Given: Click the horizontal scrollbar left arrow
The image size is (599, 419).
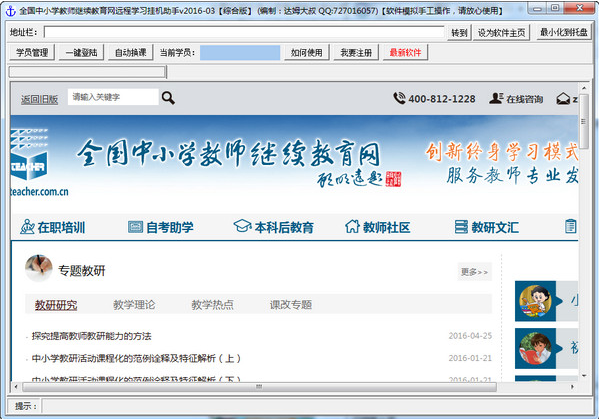Looking at the screenshot, I should tap(16, 387).
